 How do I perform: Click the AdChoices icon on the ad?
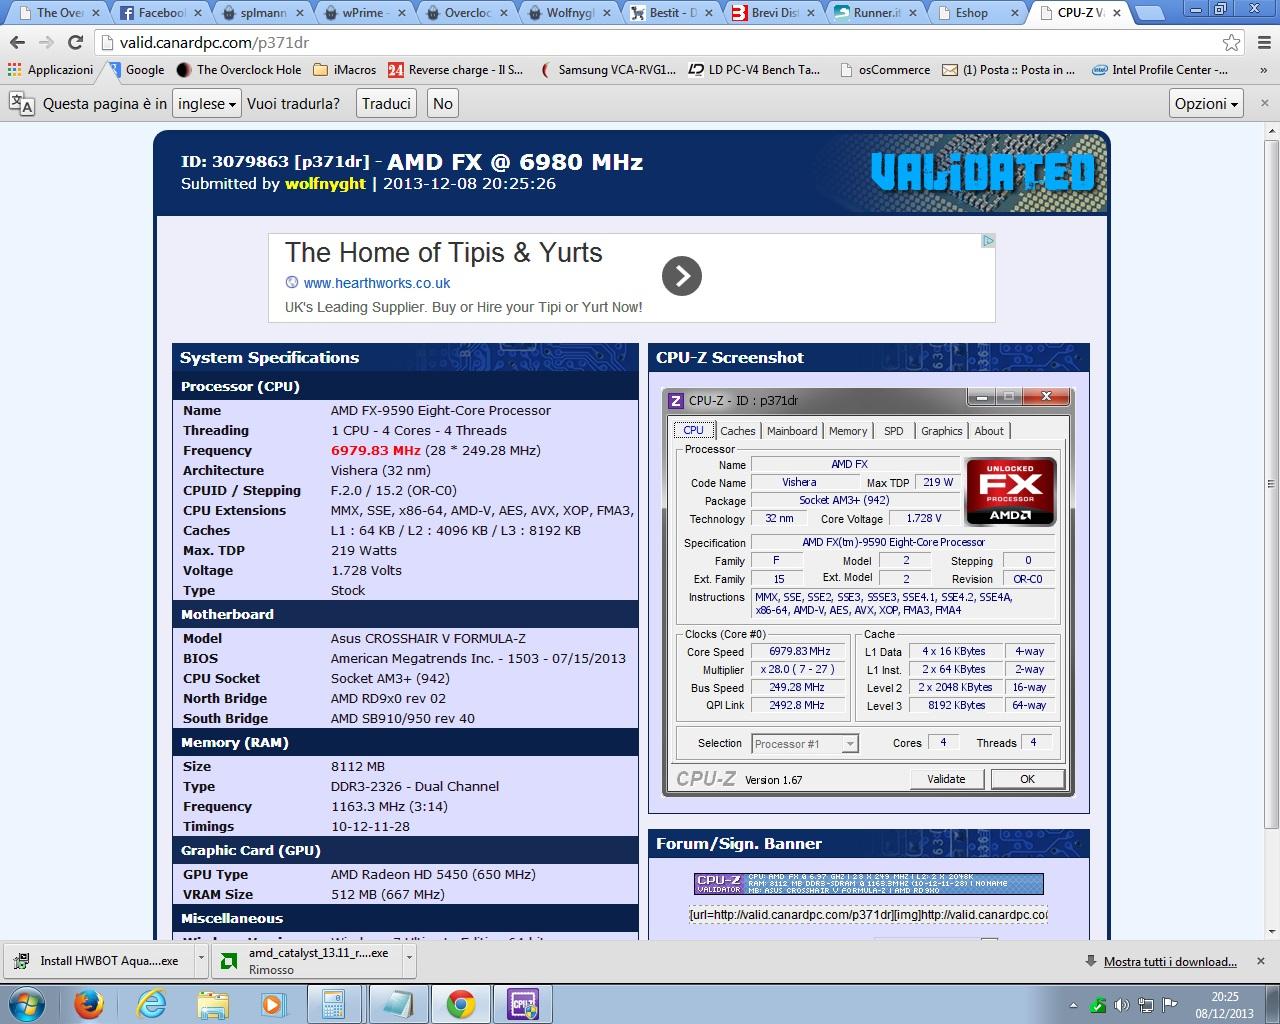click(x=987, y=241)
